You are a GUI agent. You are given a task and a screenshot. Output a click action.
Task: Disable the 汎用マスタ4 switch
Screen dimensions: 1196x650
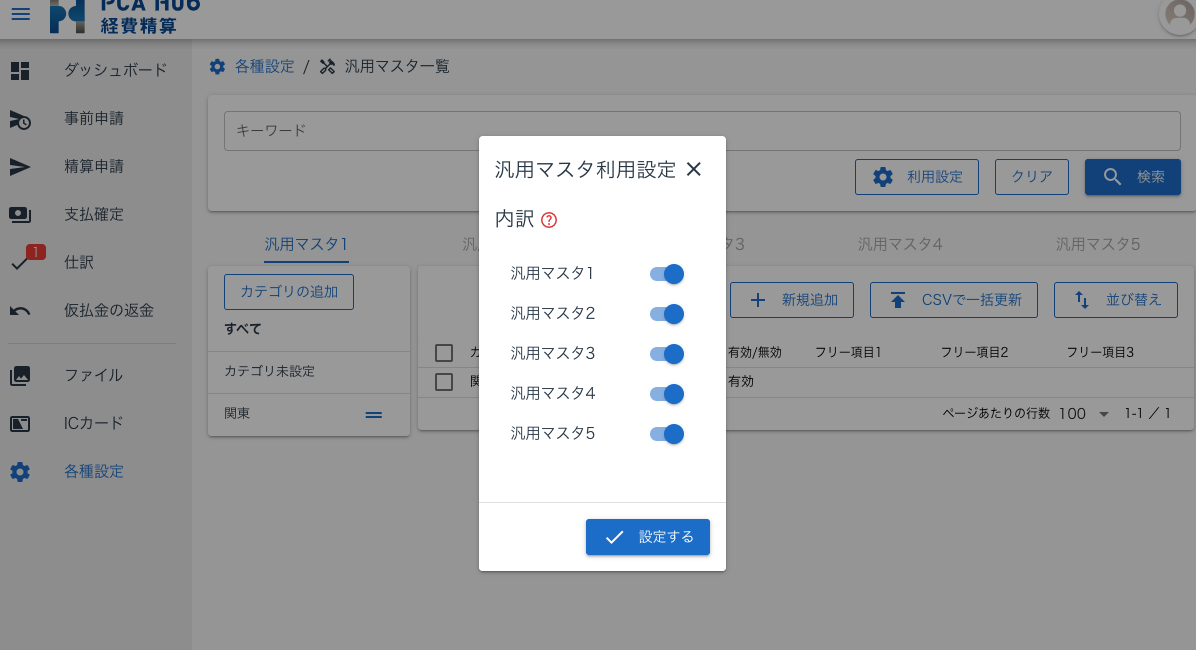(665, 393)
